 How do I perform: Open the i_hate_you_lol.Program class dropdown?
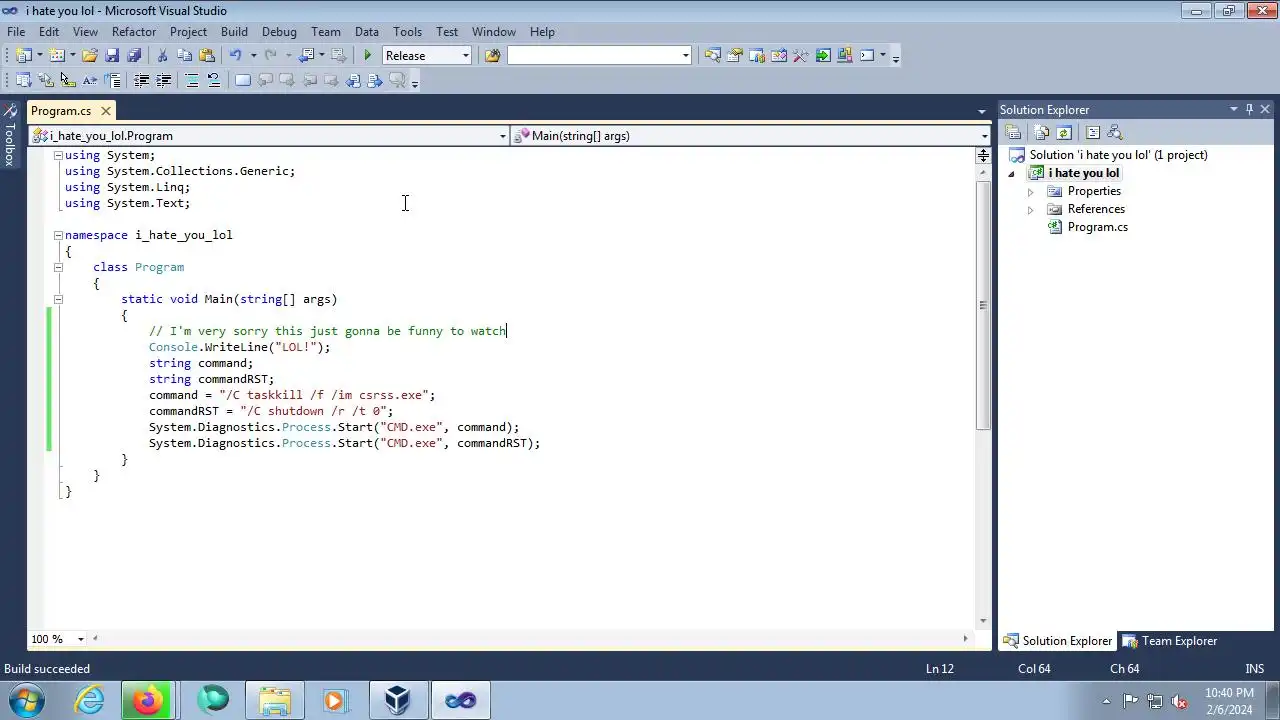pos(502,136)
